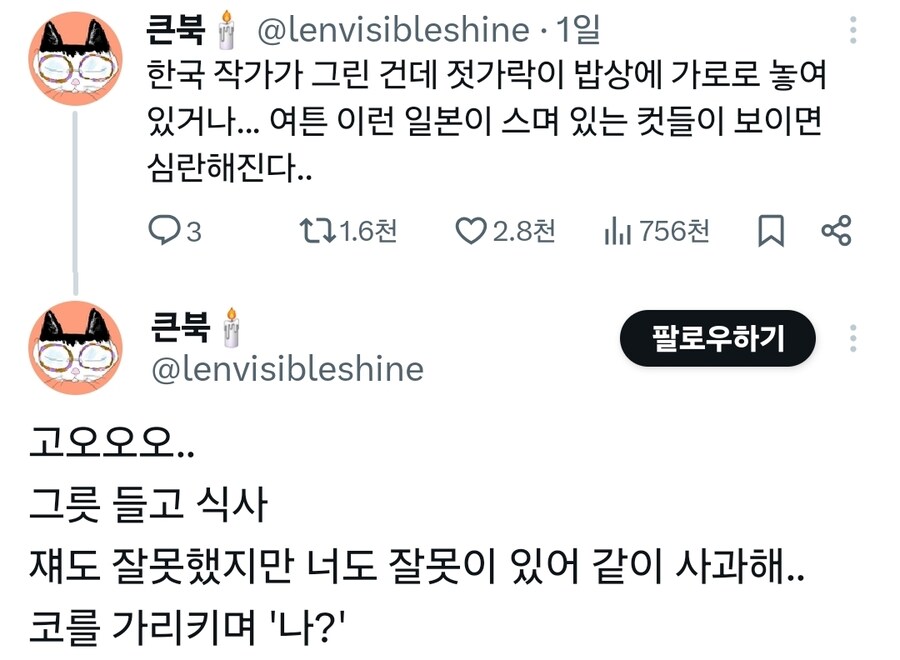Click the share icon on first tweet

pyautogui.click(x=836, y=231)
